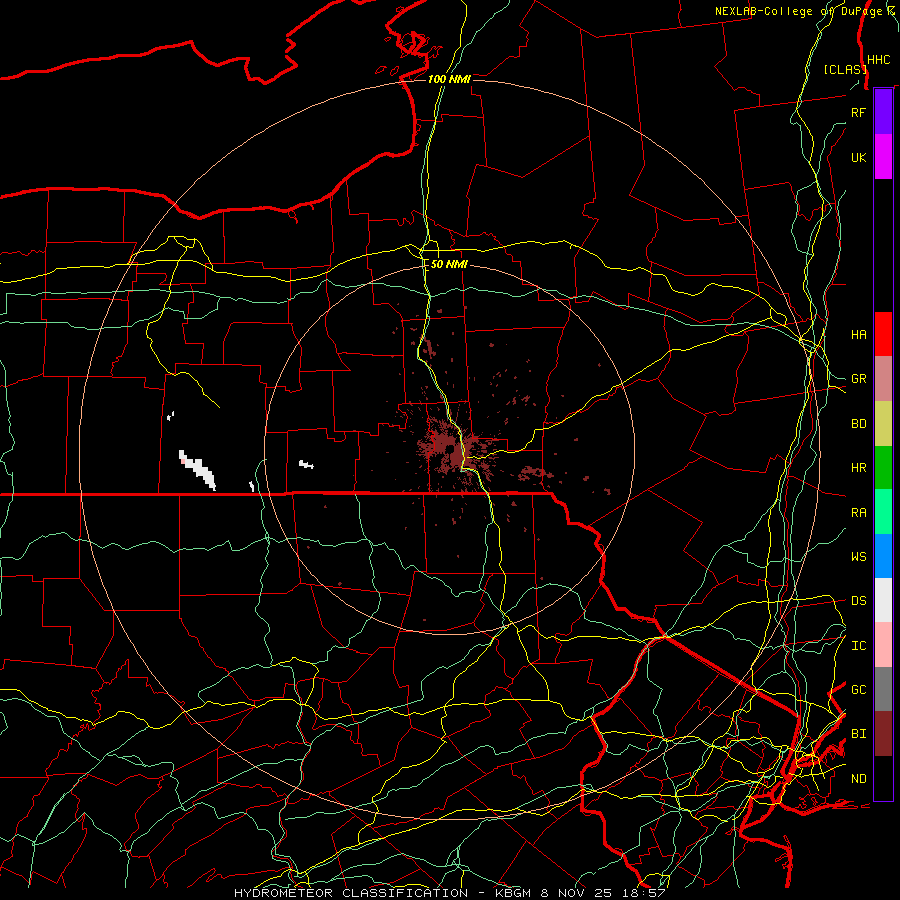Click the GR legend color swatch
Image resolution: width=900 pixels, height=900 pixels.
(883, 378)
